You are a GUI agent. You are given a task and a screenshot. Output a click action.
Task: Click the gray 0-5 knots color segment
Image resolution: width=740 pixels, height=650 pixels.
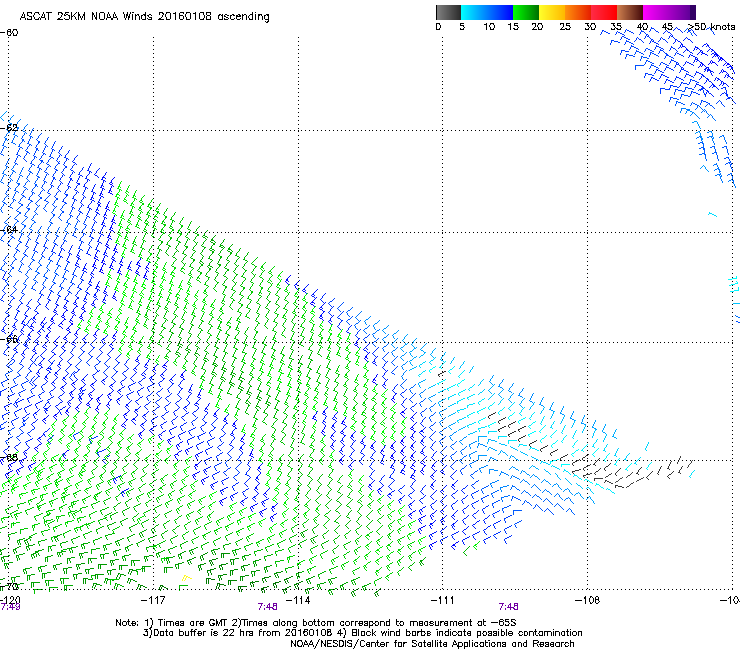(448, 12)
